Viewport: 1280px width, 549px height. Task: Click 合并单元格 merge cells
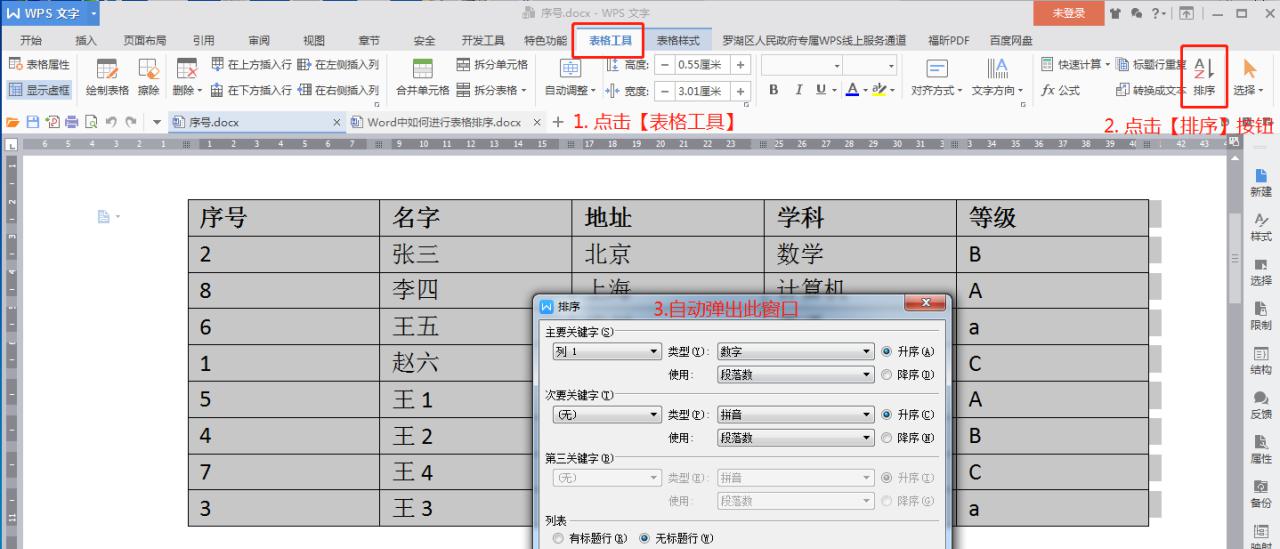422,77
